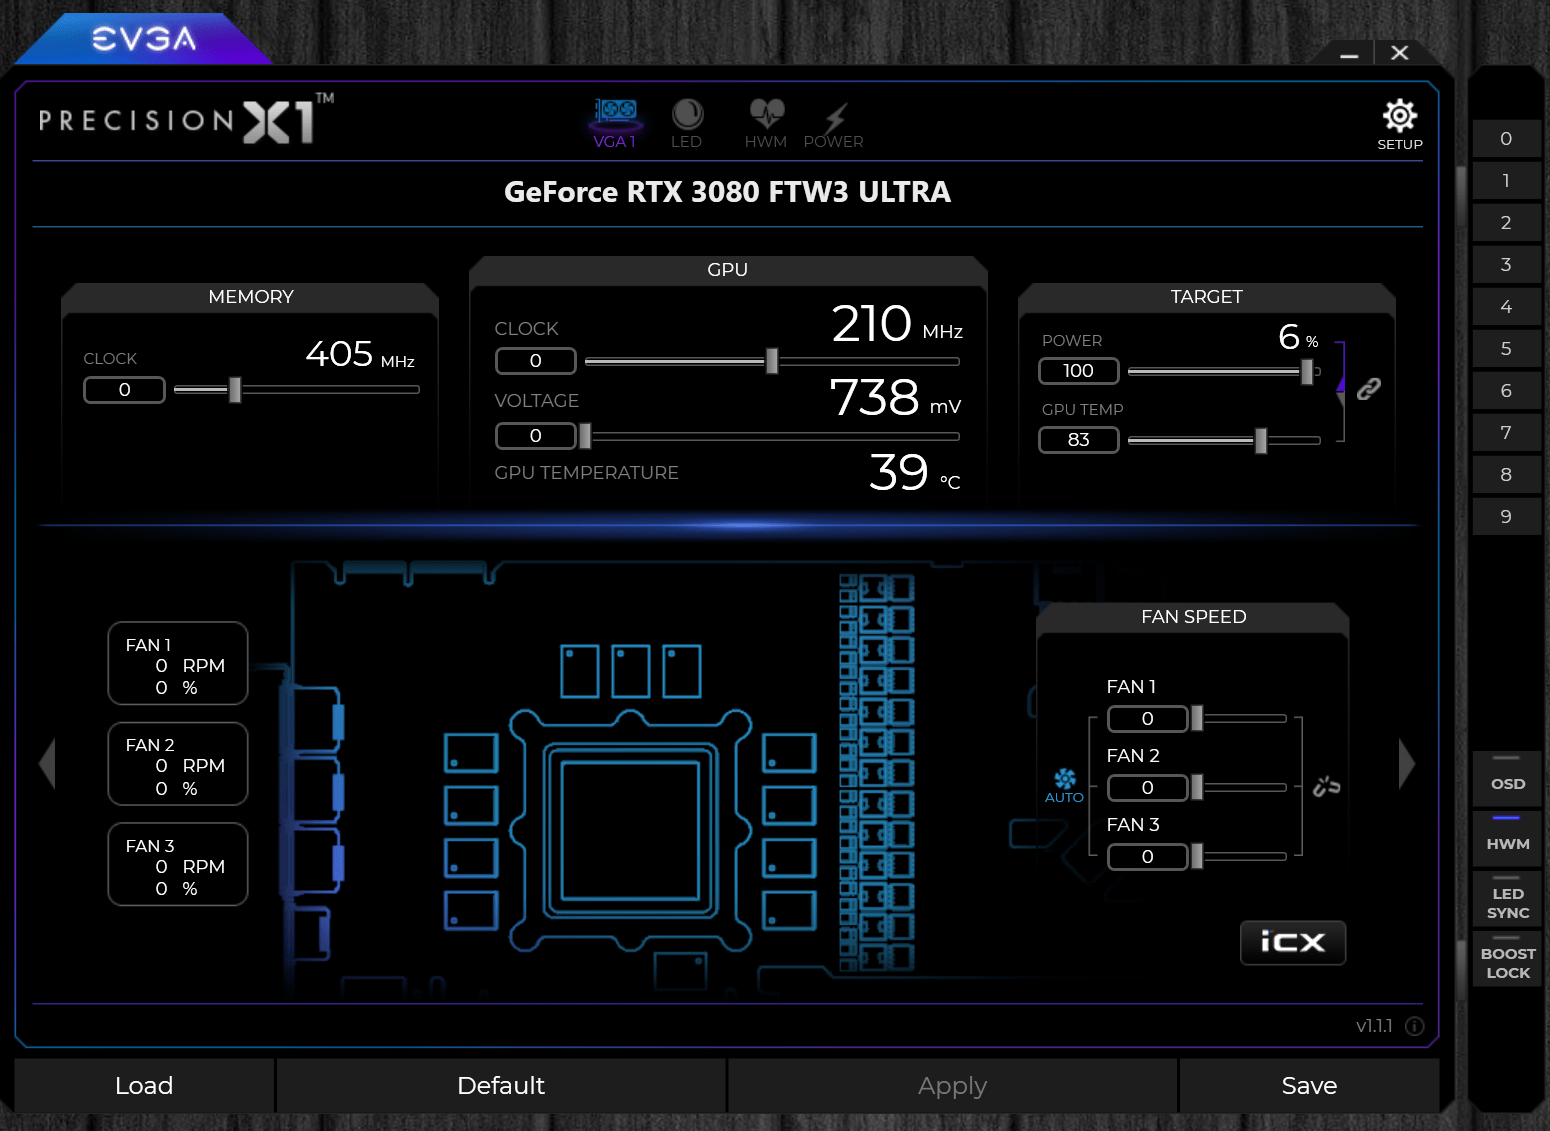The image size is (1550, 1131).
Task: Select the VGA 1 tab
Action: (615, 122)
